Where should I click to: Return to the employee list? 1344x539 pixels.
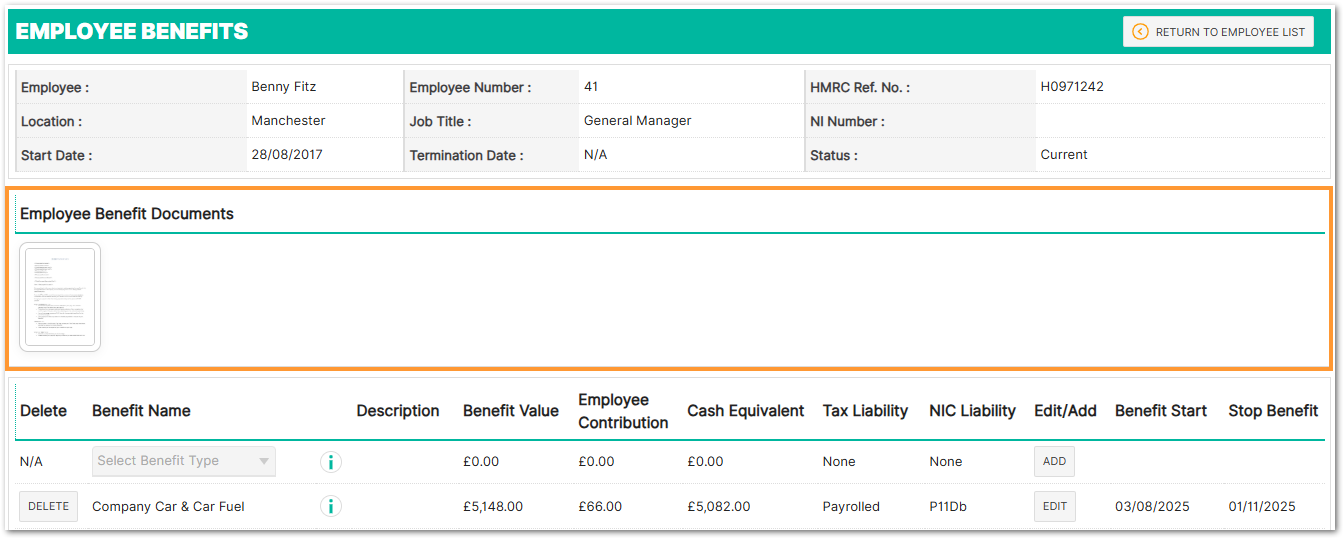[x=1218, y=32]
